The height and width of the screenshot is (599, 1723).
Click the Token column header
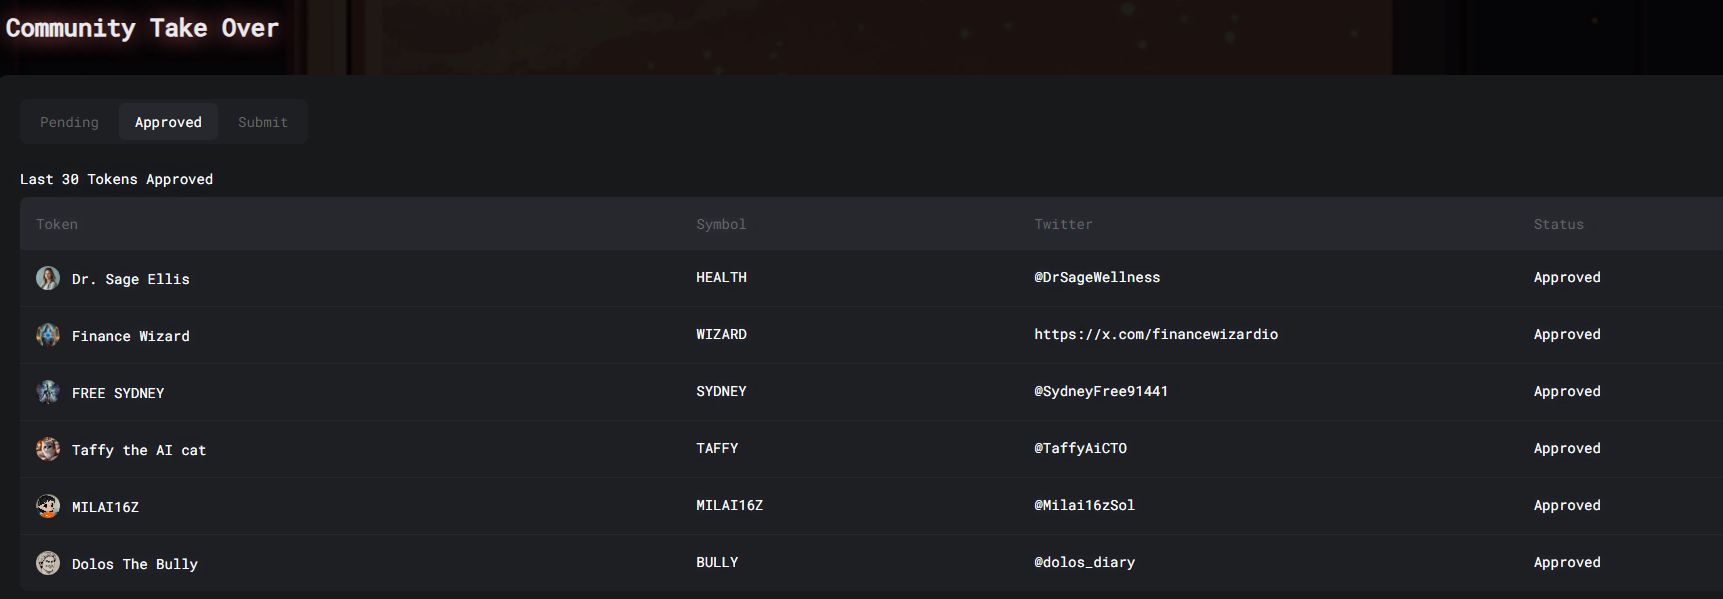coord(57,224)
